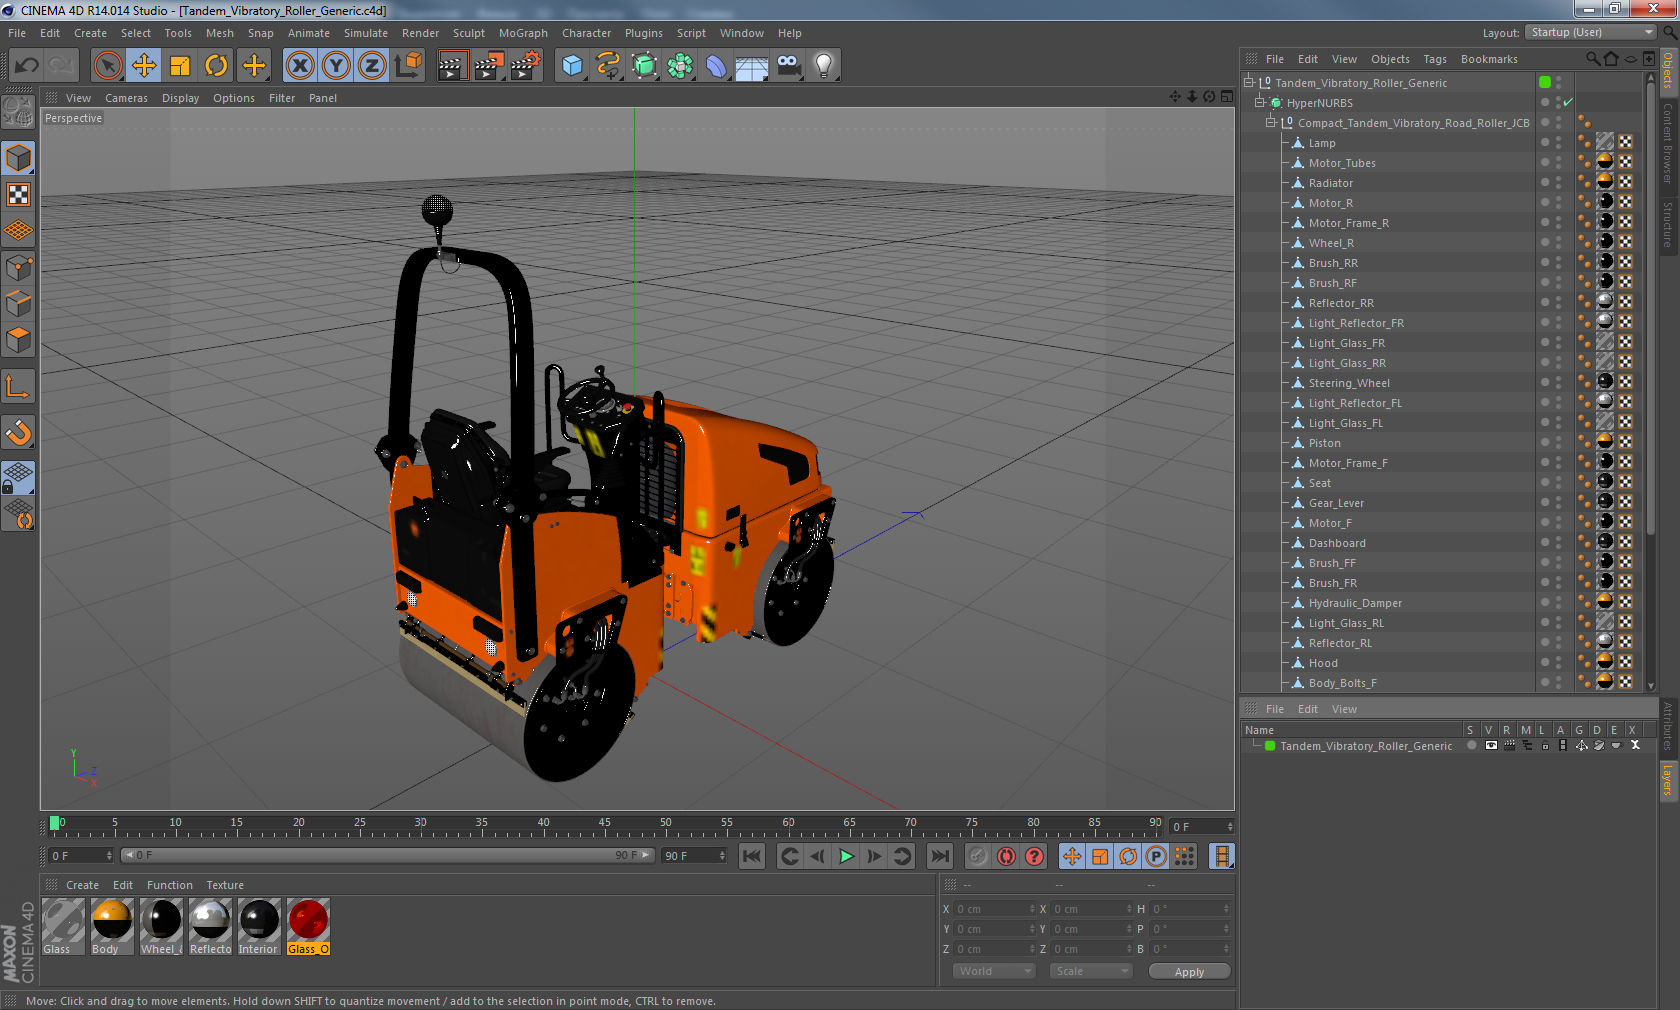Select the Glass material swatch
1680x1010 pixels.
(x=63, y=926)
